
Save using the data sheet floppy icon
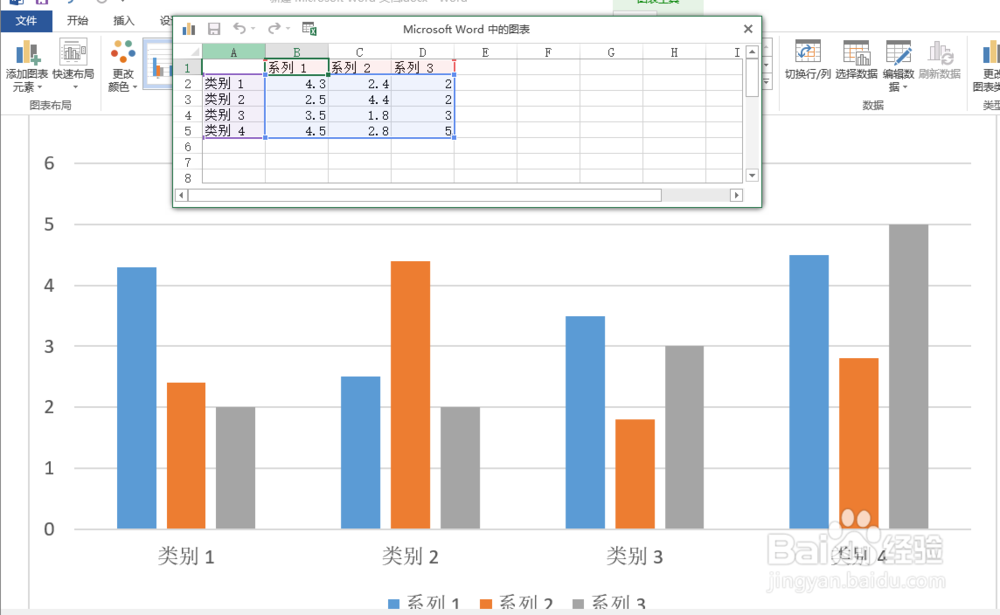pyautogui.click(x=214, y=29)
